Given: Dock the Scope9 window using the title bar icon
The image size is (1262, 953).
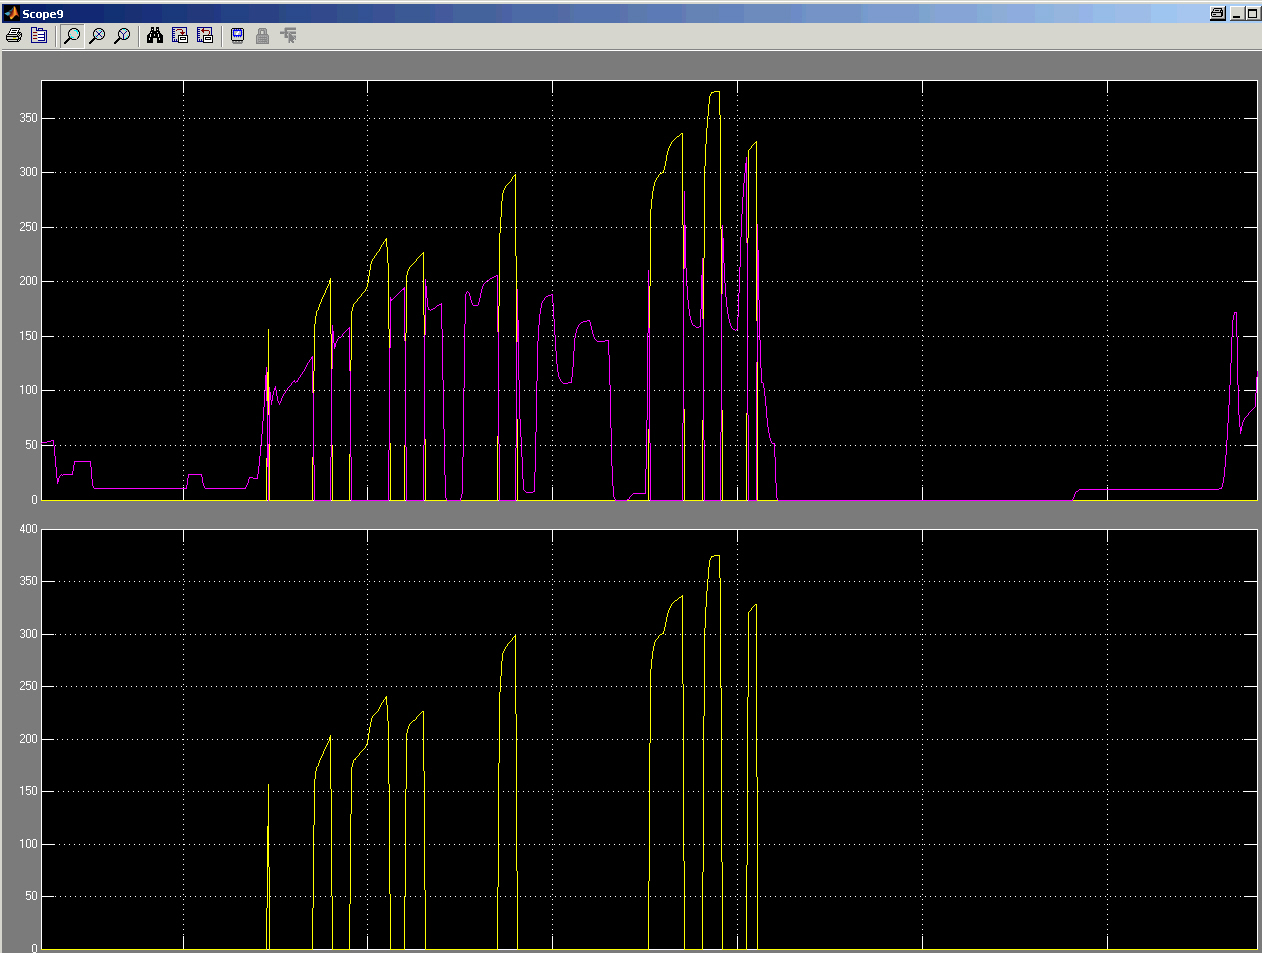Looking at the screenshot, I should click(x=1217, y=13).
